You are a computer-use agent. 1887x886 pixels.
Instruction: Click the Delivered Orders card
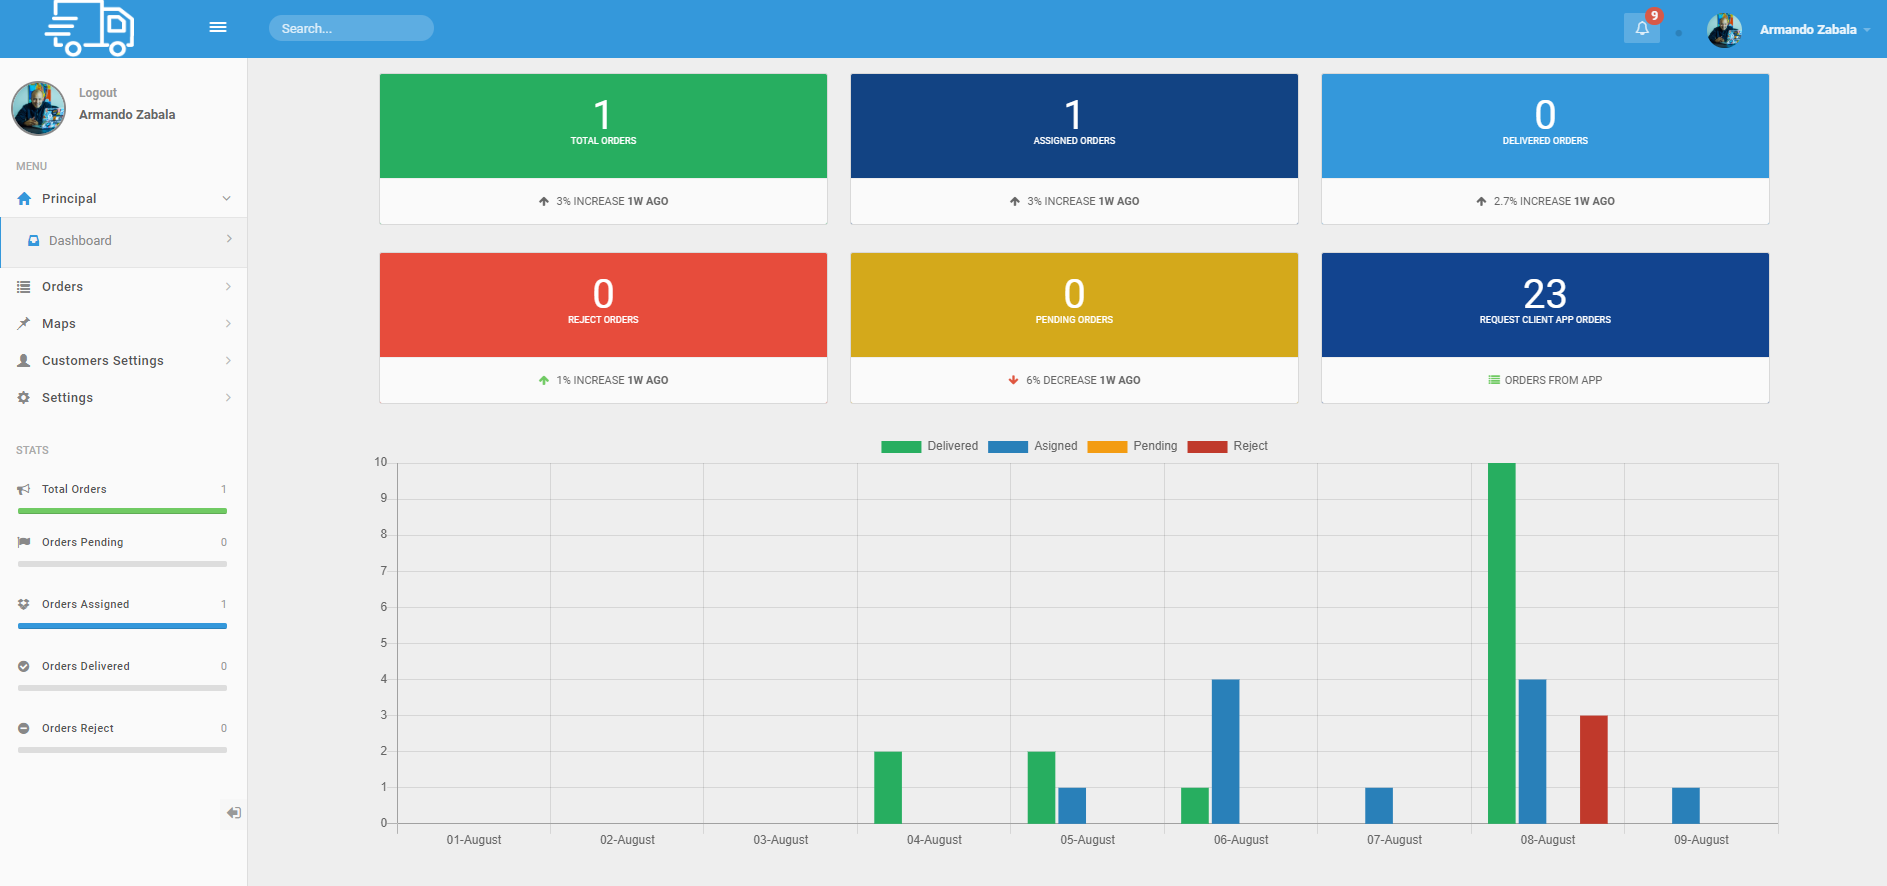pyautogui.click(x=1545, y=126)
